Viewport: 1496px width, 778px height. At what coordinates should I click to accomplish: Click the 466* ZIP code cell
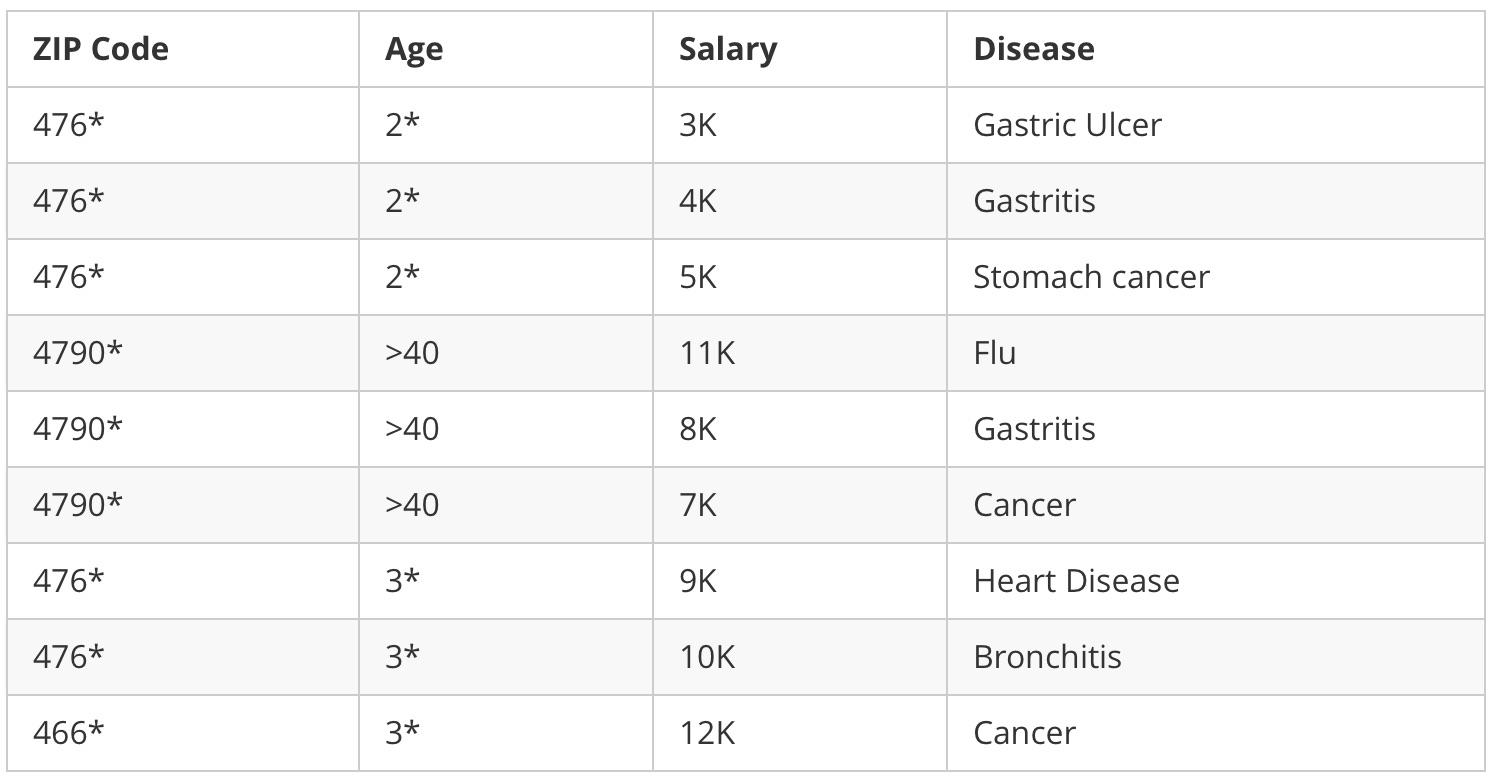(68, 733)
